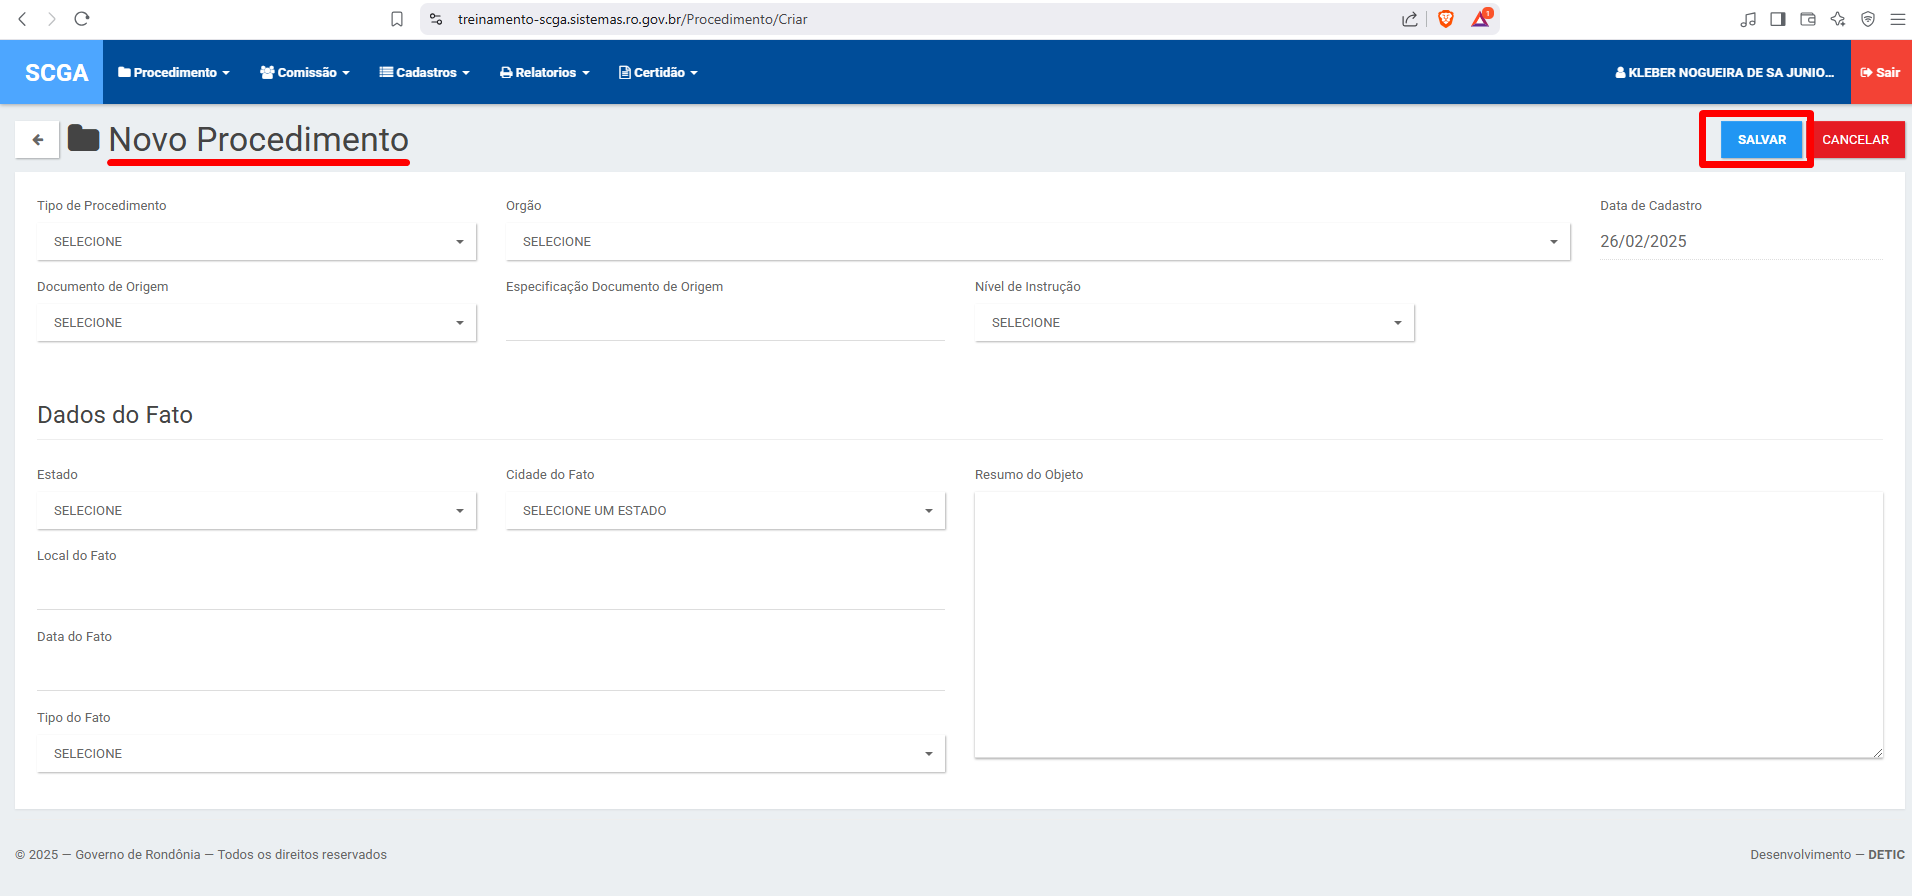Open the Brave Shields lion icon
The height and width of the screenshot is (896, 1912).
click(1446, 19)
